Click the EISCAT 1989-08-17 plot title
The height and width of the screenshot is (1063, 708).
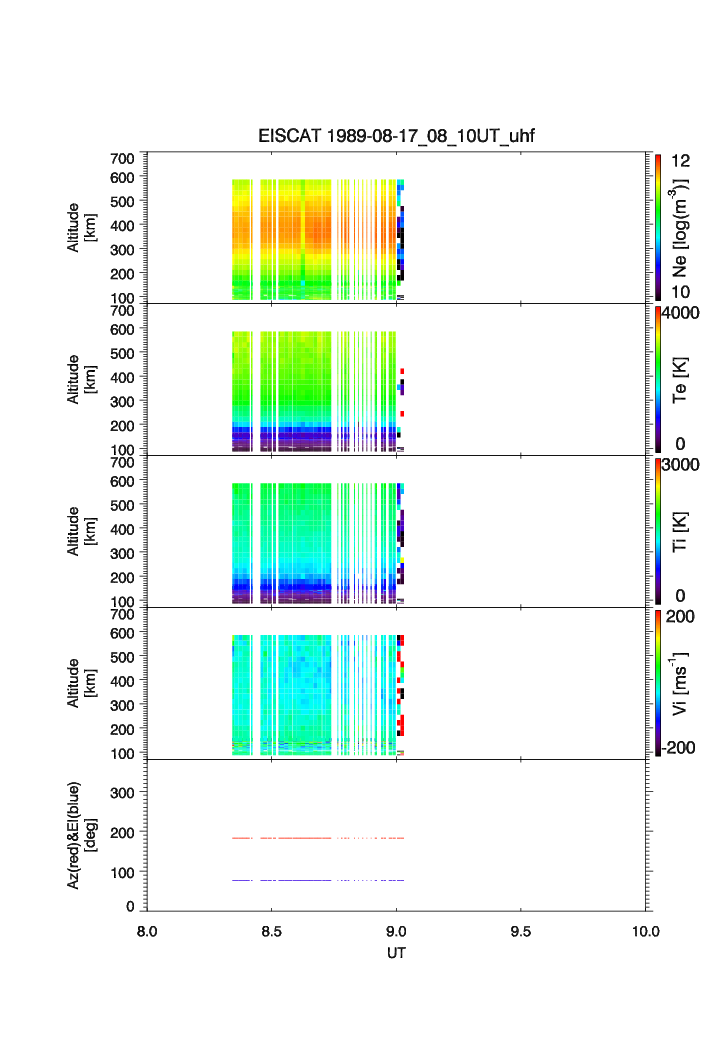pos(397,137)
